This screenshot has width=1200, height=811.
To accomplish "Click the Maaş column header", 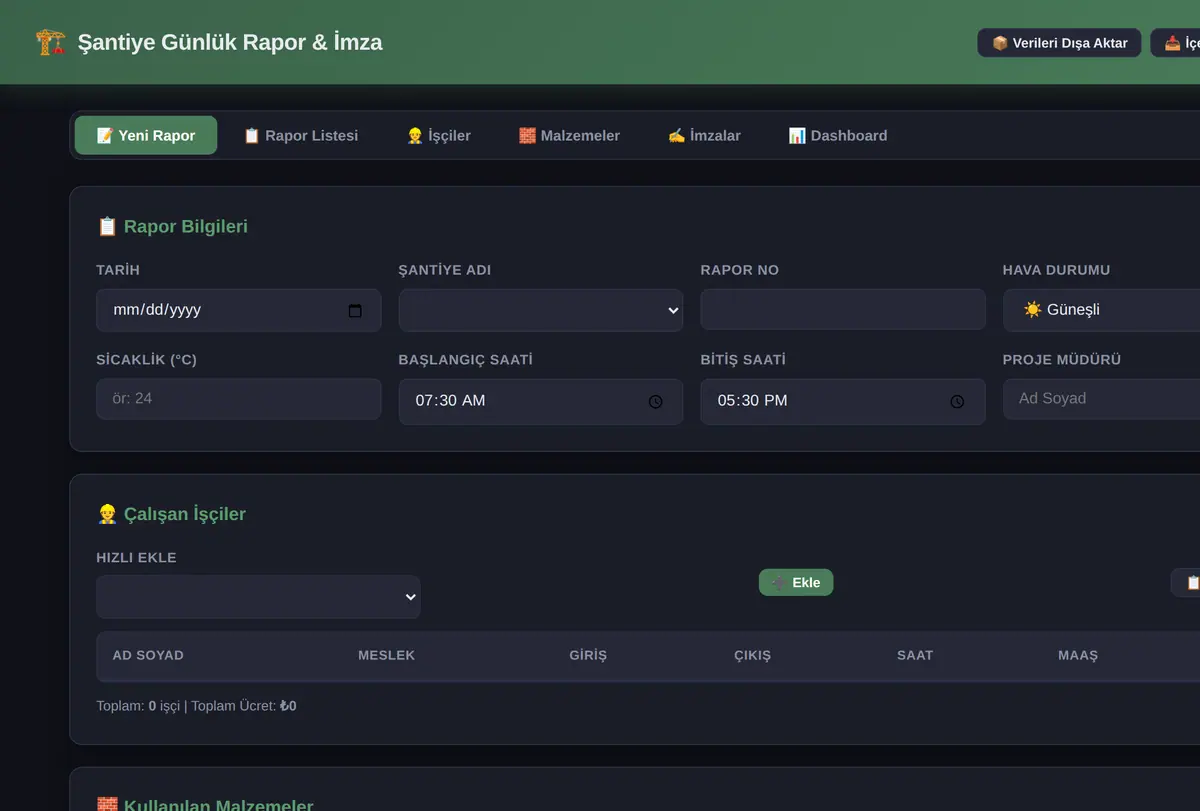I will coord(1078,656).
